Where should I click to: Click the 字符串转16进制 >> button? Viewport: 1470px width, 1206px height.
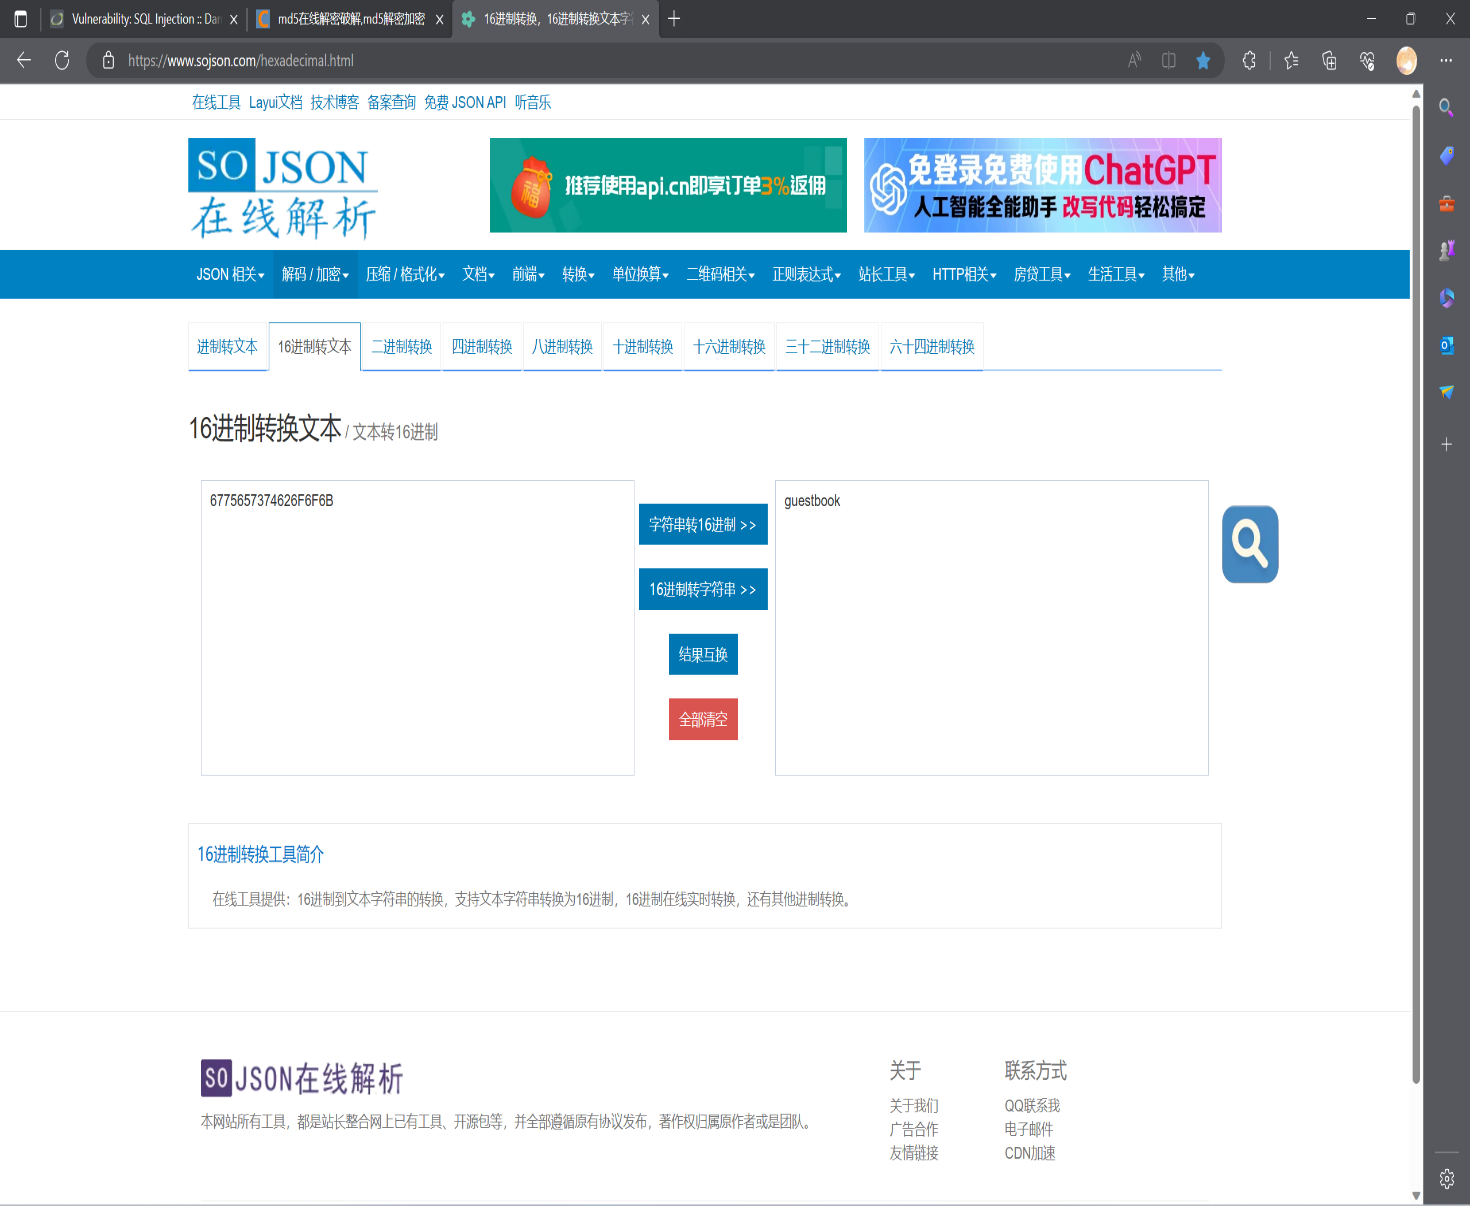pos(703,524)
